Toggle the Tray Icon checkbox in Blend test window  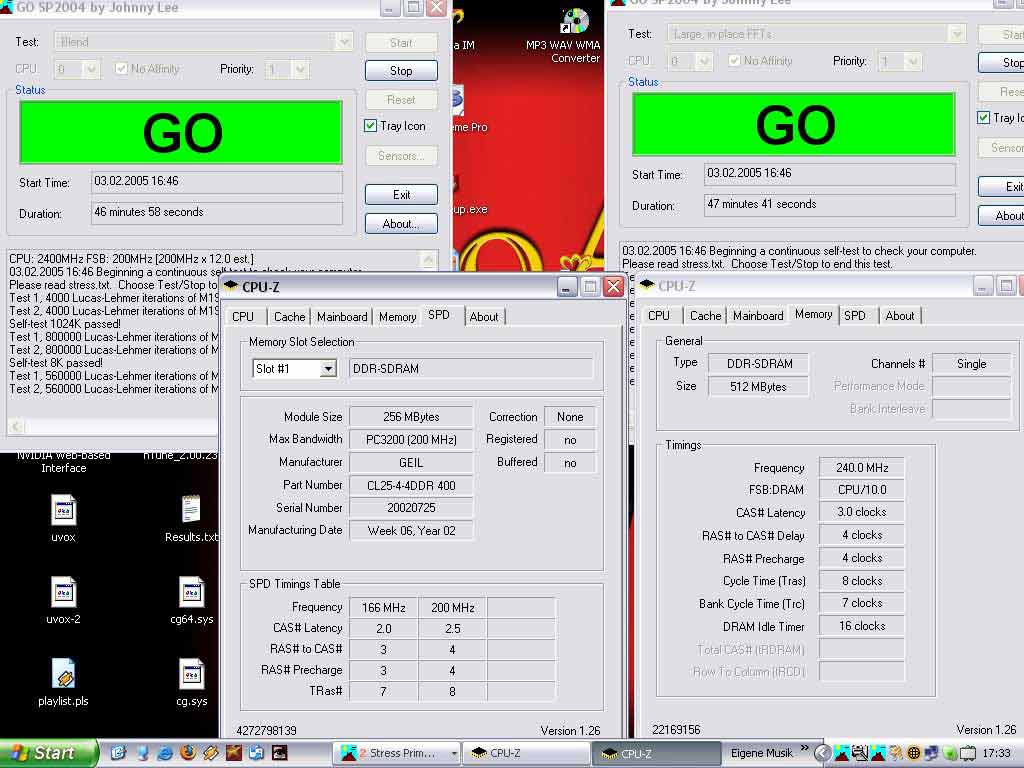(x=370, y=125)
